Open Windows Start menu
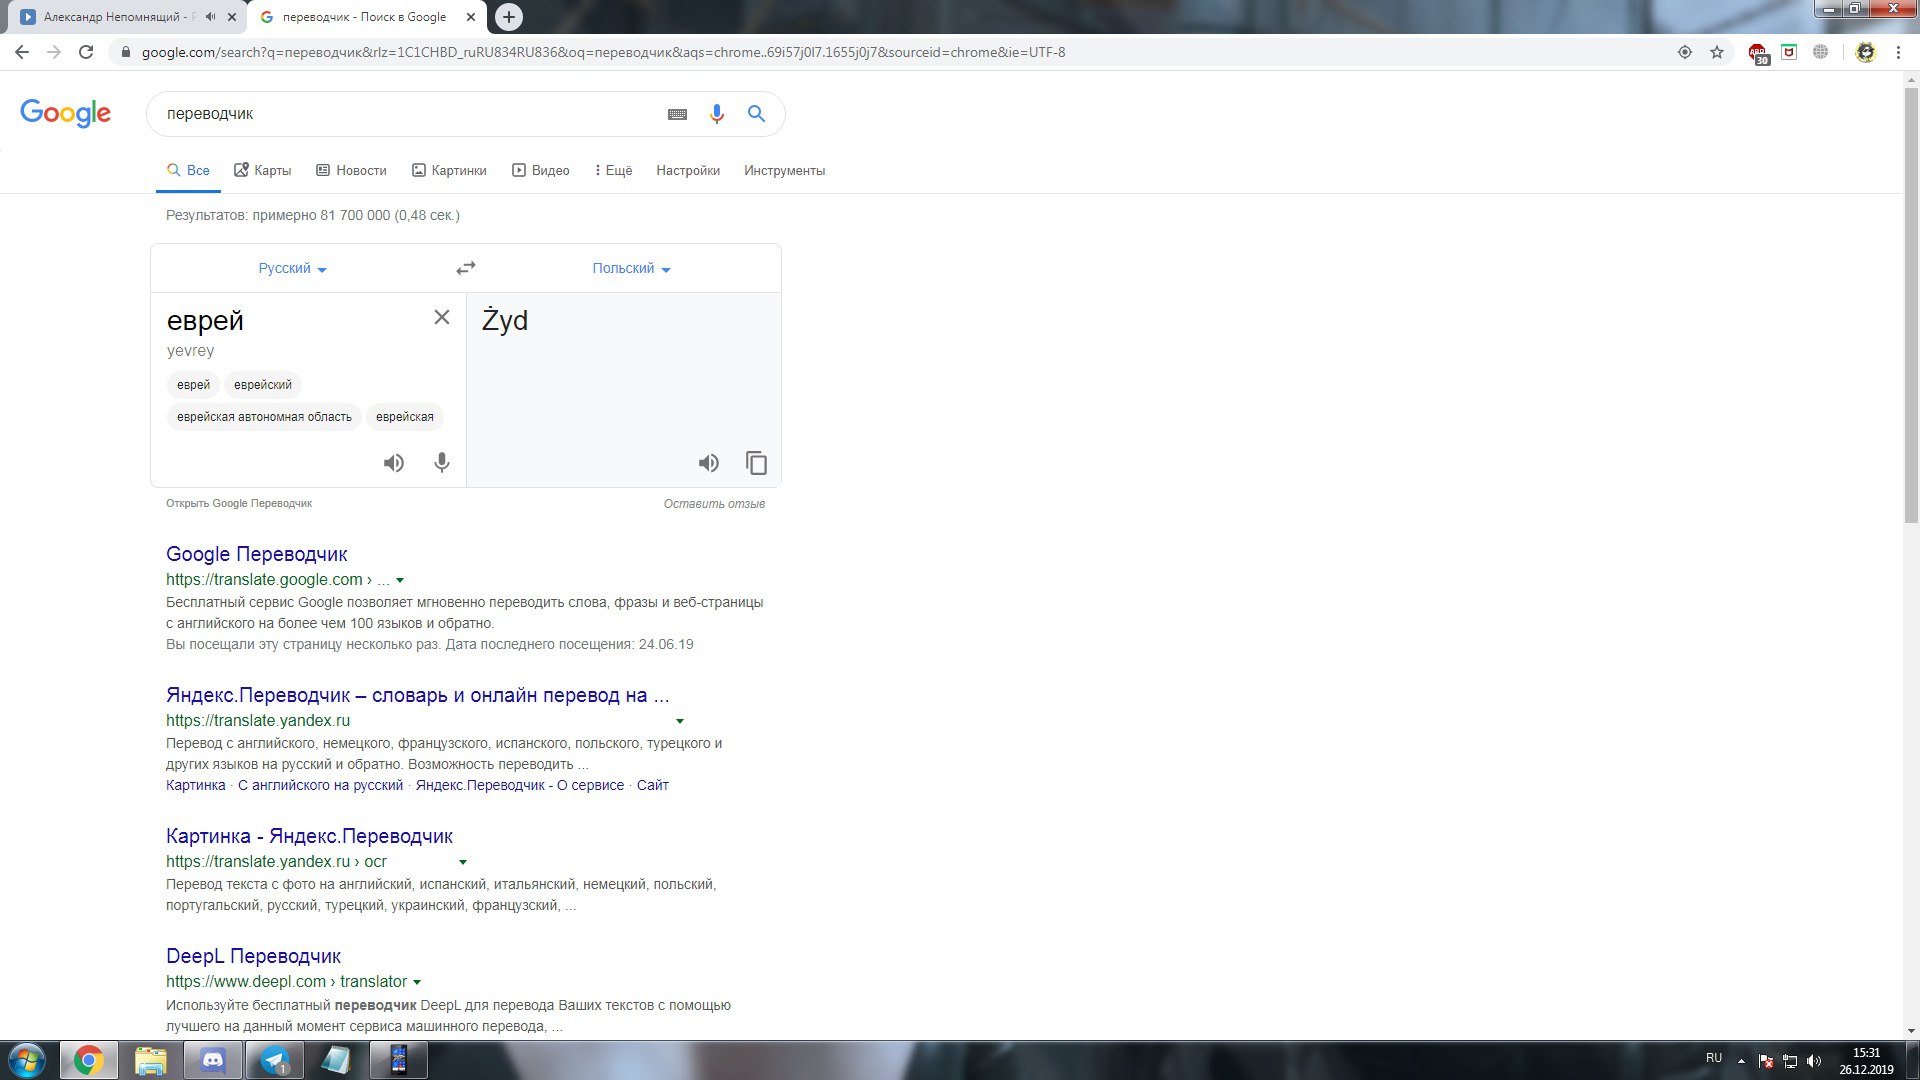1920x1080 pixels. (x=27, y=1060)
